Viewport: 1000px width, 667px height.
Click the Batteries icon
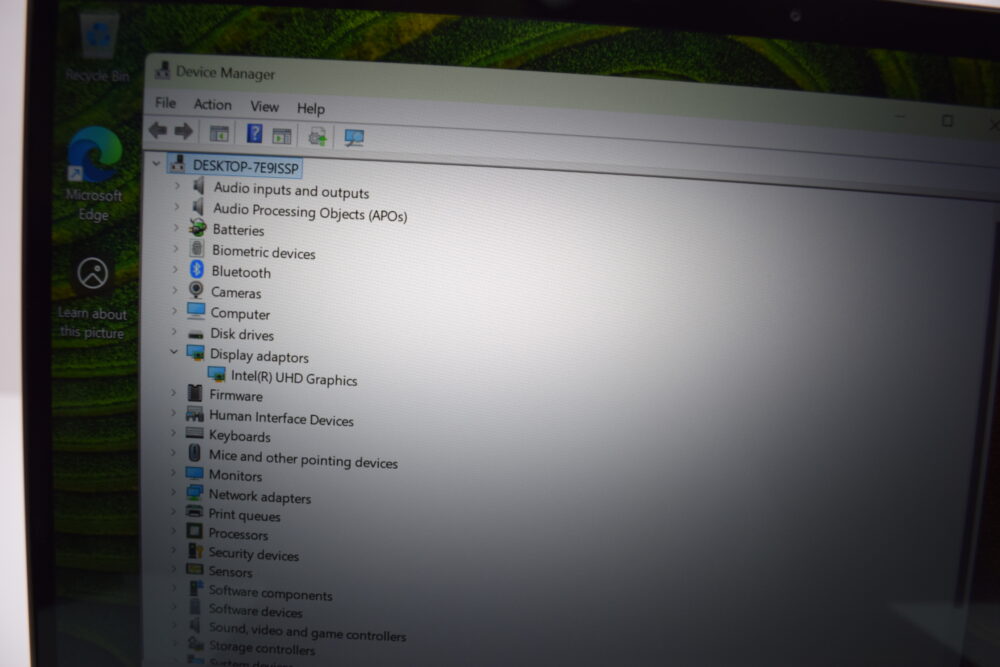[x=197, y=228]
